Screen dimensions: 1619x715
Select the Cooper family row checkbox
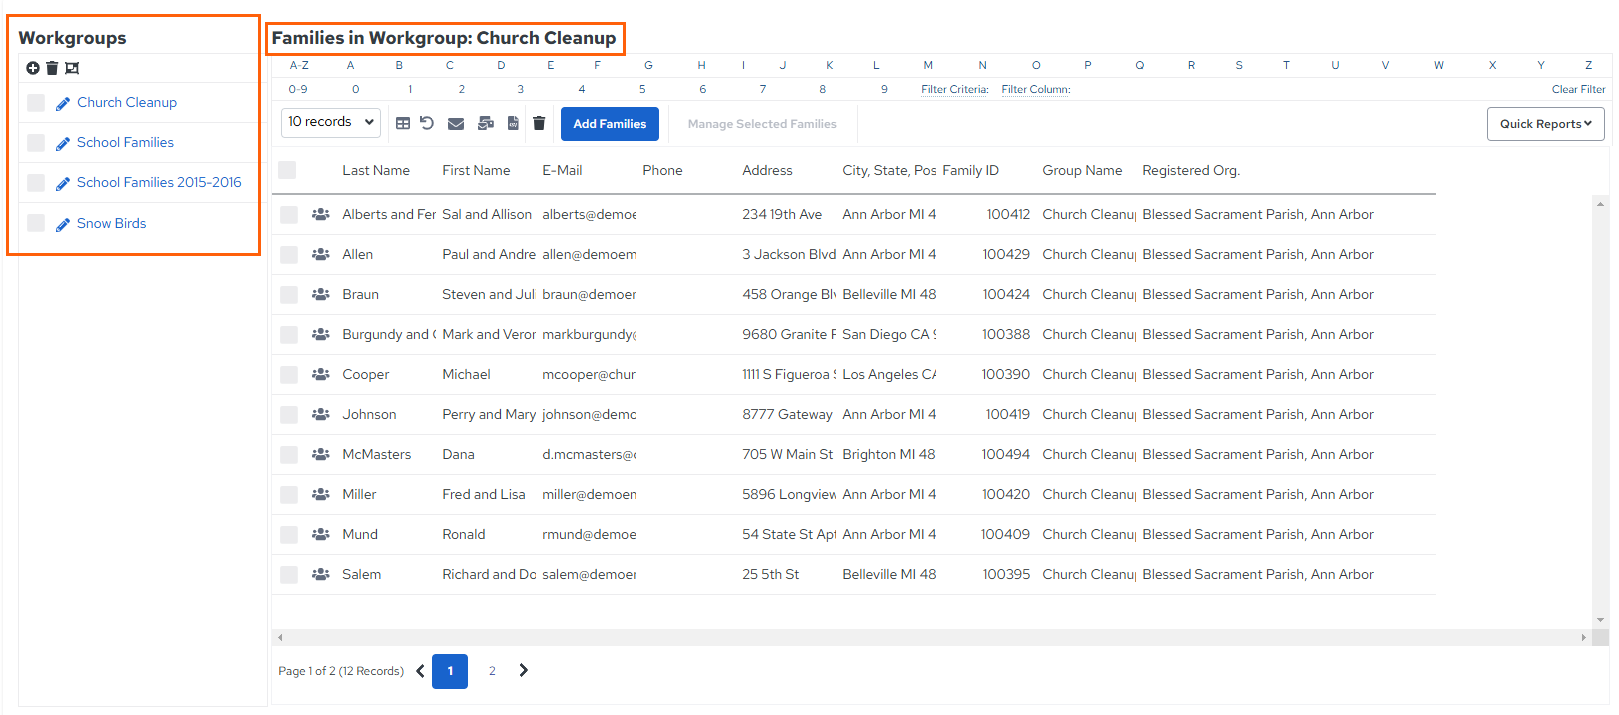289,375
